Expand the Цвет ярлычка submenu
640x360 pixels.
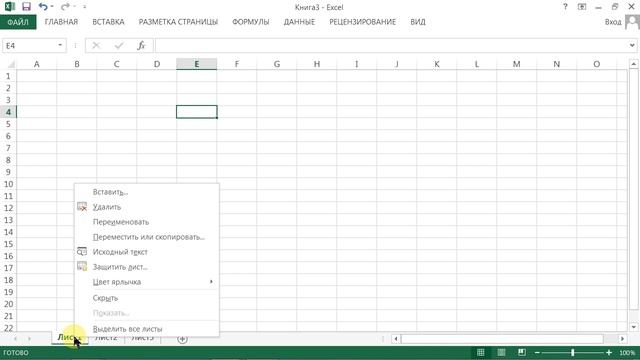click(x=147, y=282)
